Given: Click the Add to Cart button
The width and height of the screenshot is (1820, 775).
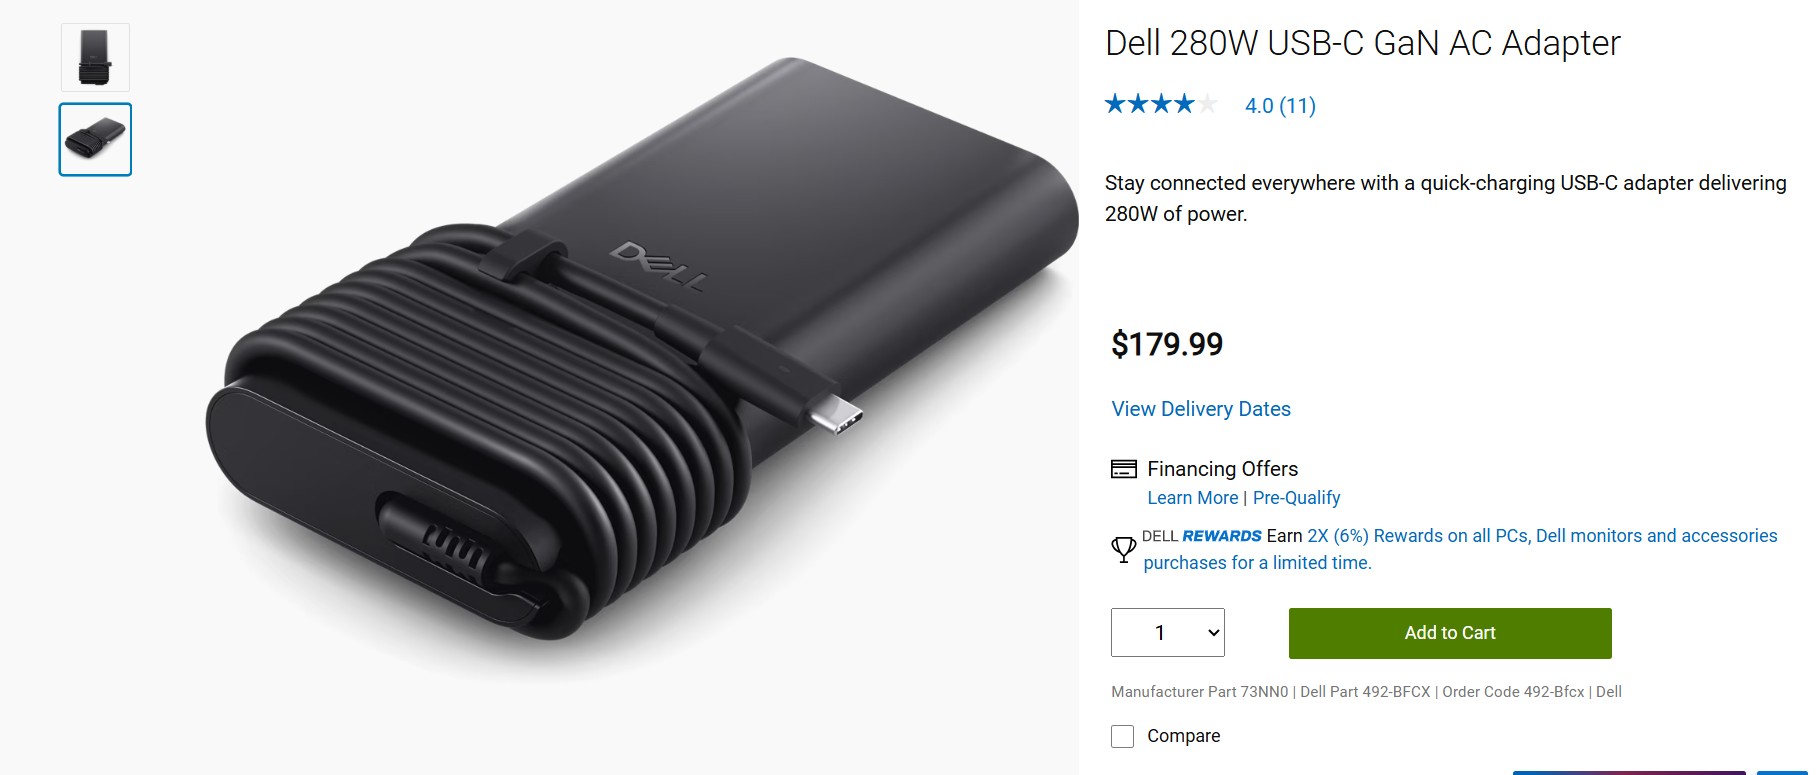Looking at the screenshot, I should click(x=1449, y=633).
